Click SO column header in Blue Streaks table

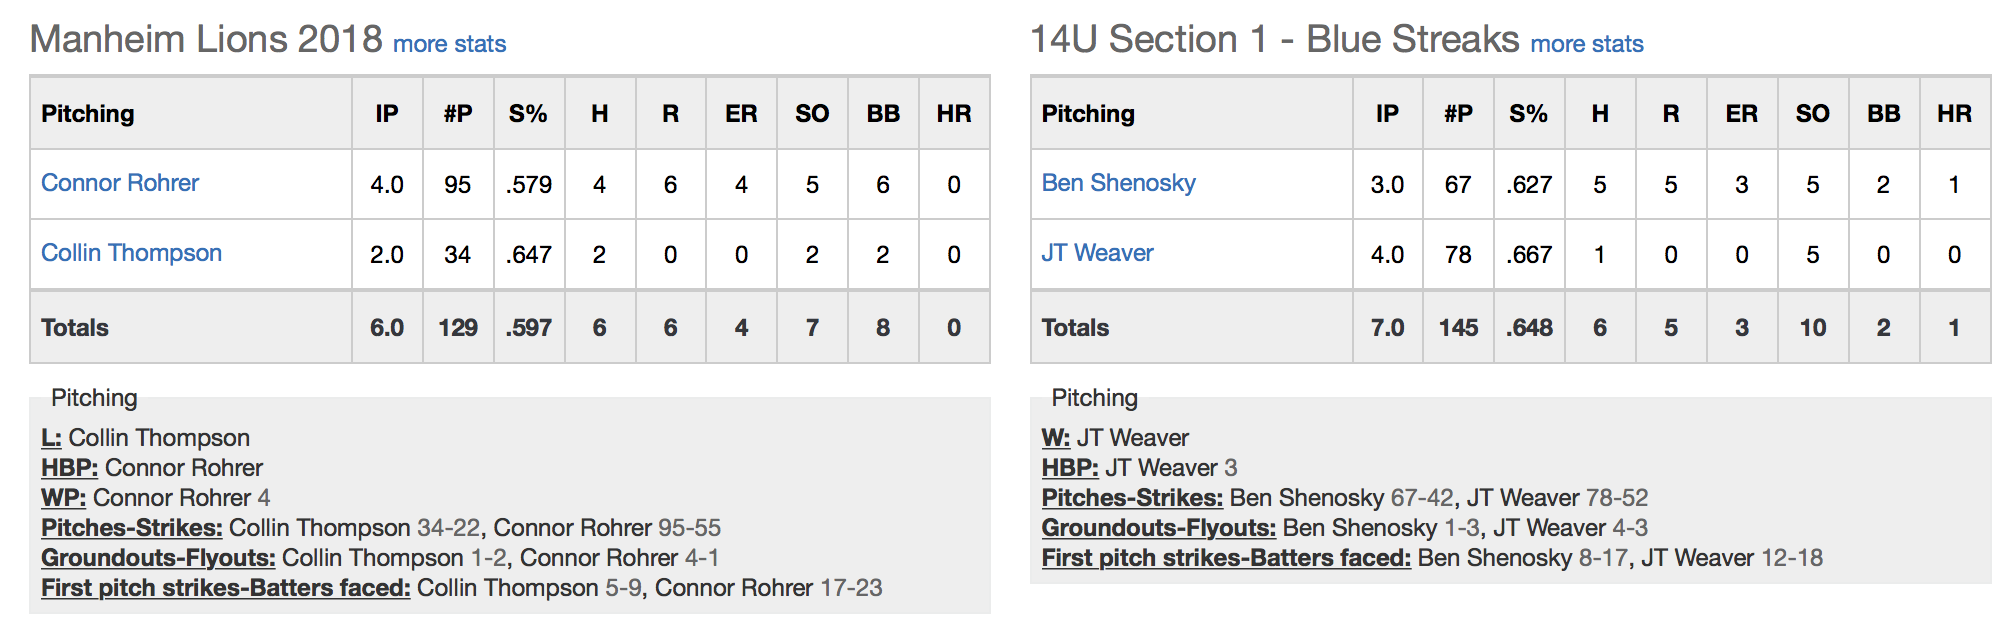pyautogui.click(x=1812, y=114)
